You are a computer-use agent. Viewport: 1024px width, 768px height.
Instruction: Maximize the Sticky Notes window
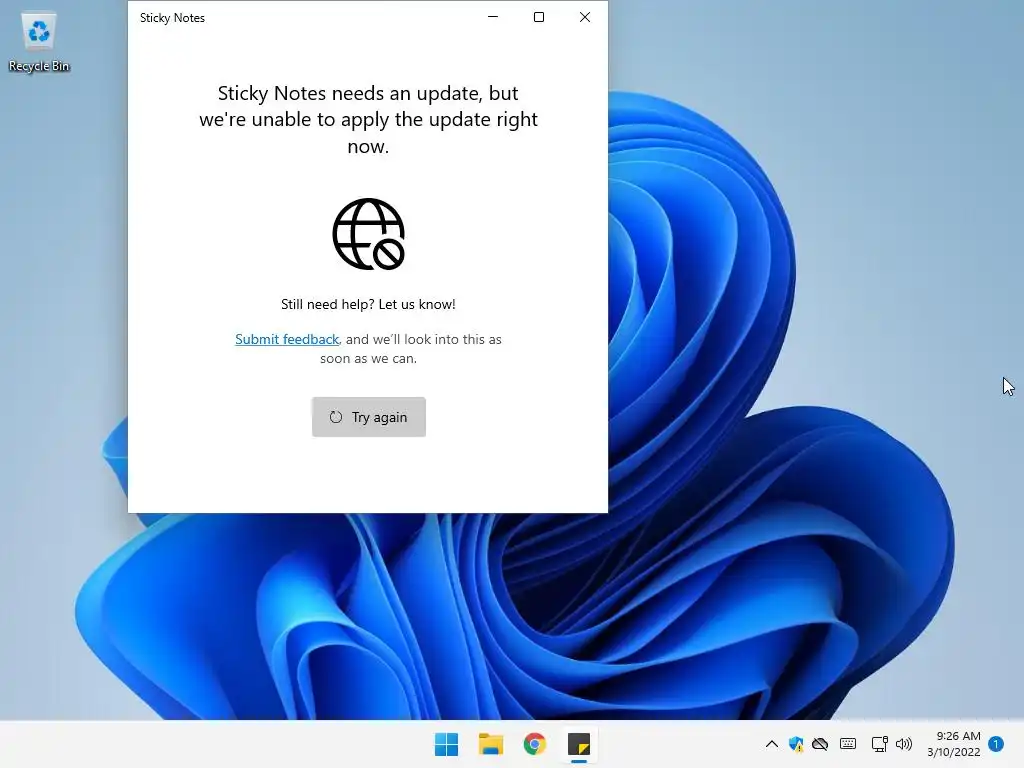pyautogui.click(x=539, y=17)
